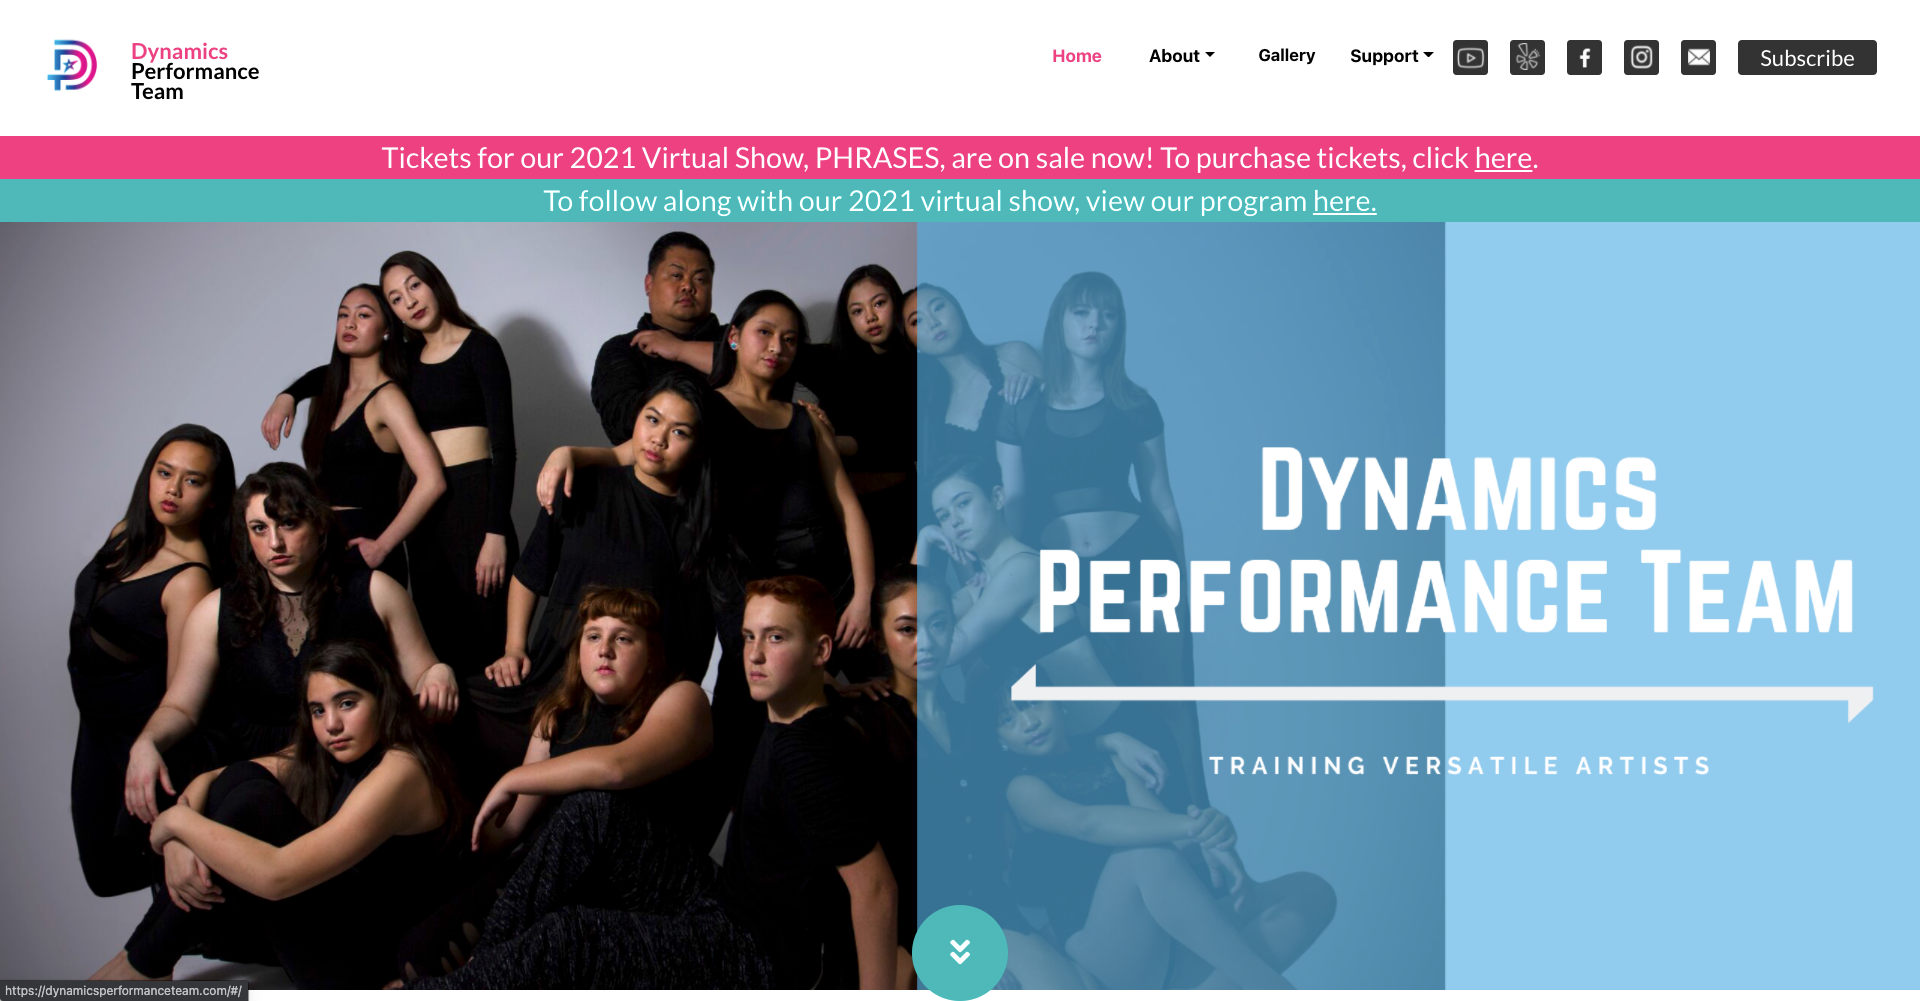
Task: Click the Dynamics Performance Team banner heading
Action: click(1446, 541)
